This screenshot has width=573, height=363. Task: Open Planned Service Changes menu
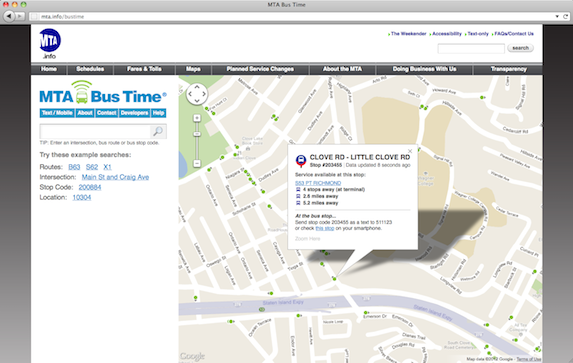(x=260, y=69)
